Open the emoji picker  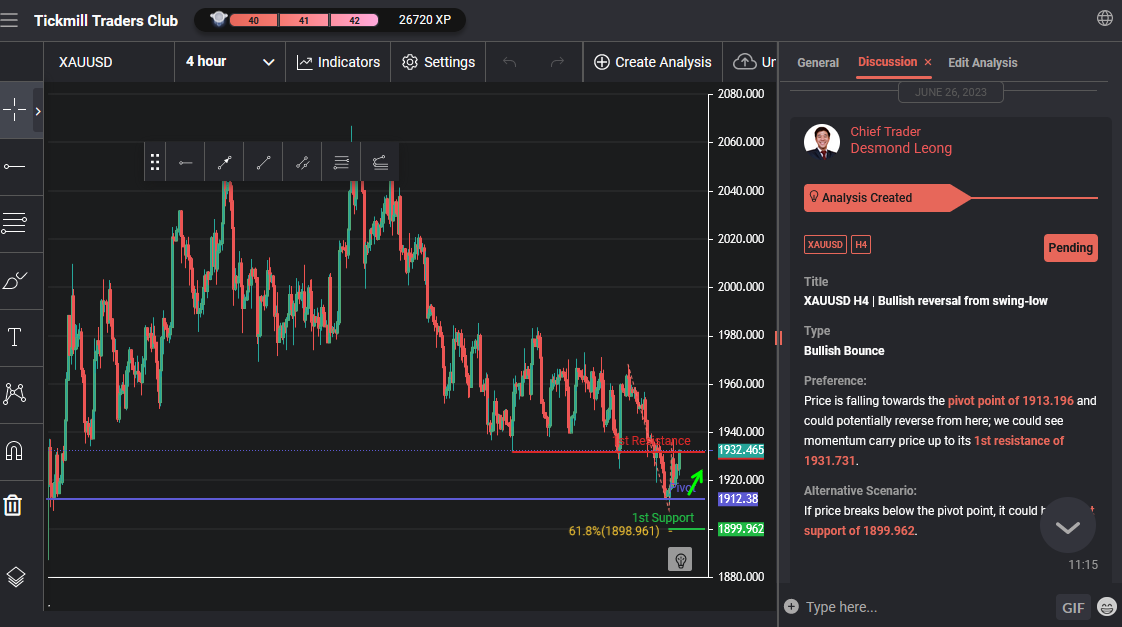point(1108,608)
